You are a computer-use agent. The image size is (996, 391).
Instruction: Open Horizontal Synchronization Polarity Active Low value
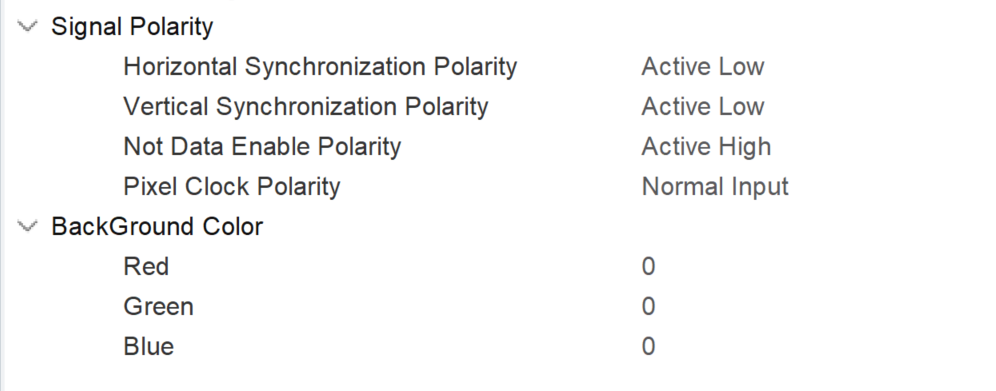pos(703,67)
